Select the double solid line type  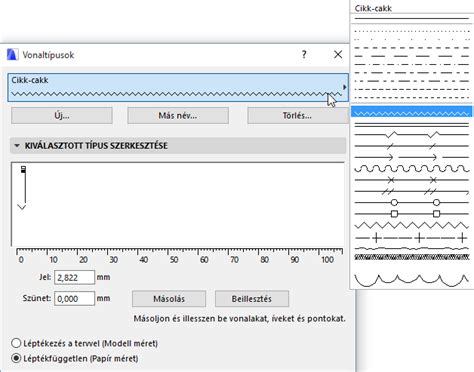pyautogui.click(x=412, y=125)
